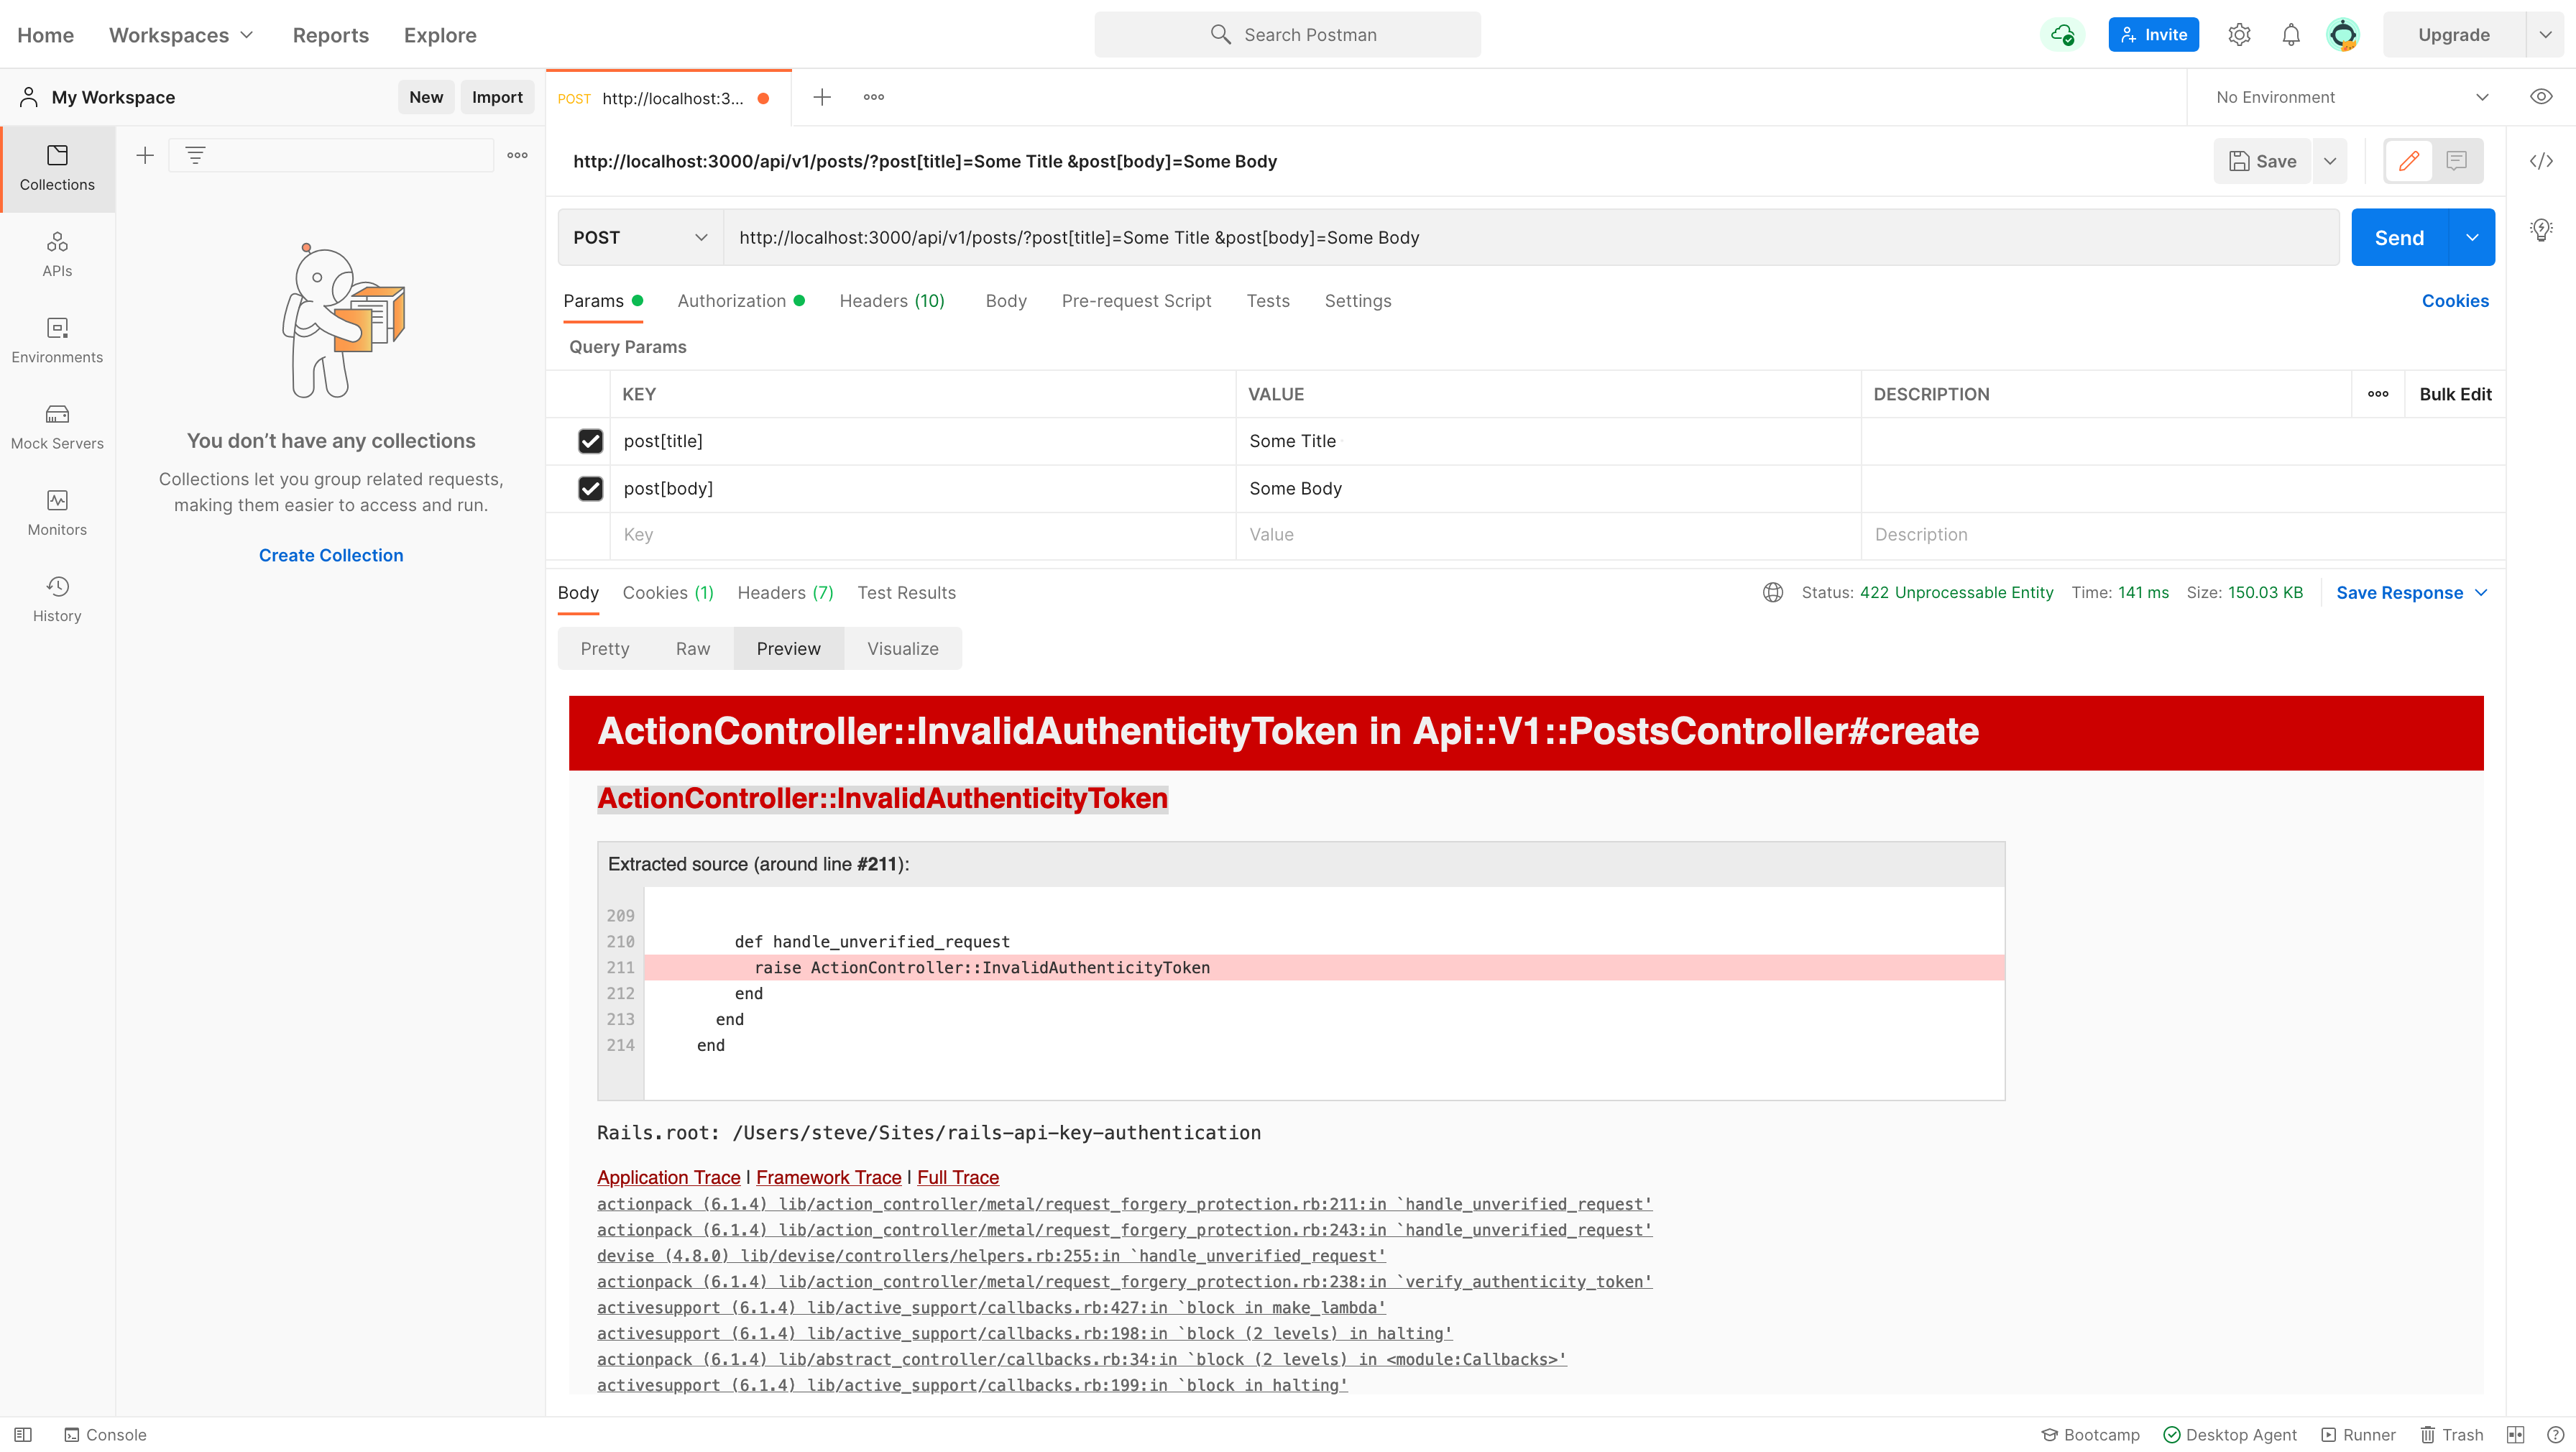
Task: Open the user avatar menu
Action: pyautogui.click(x=2343, y=35)
